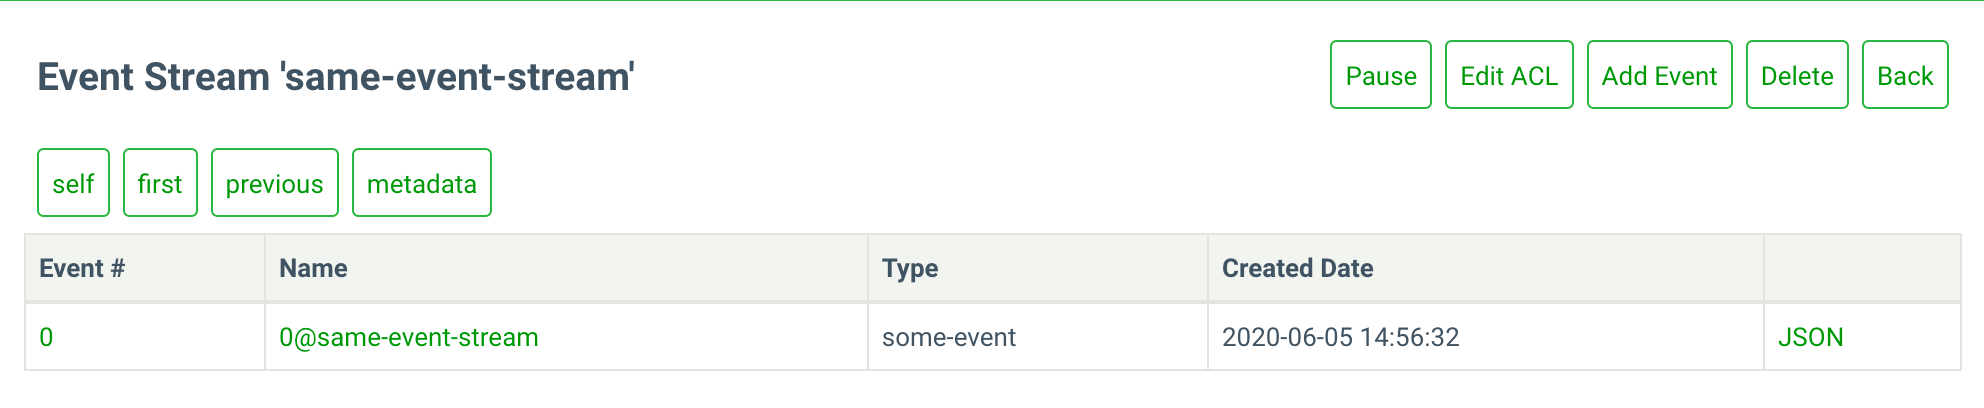Select the some-event type cell
The width and height of the screenshot is (1984, 408).
(948, 337)
